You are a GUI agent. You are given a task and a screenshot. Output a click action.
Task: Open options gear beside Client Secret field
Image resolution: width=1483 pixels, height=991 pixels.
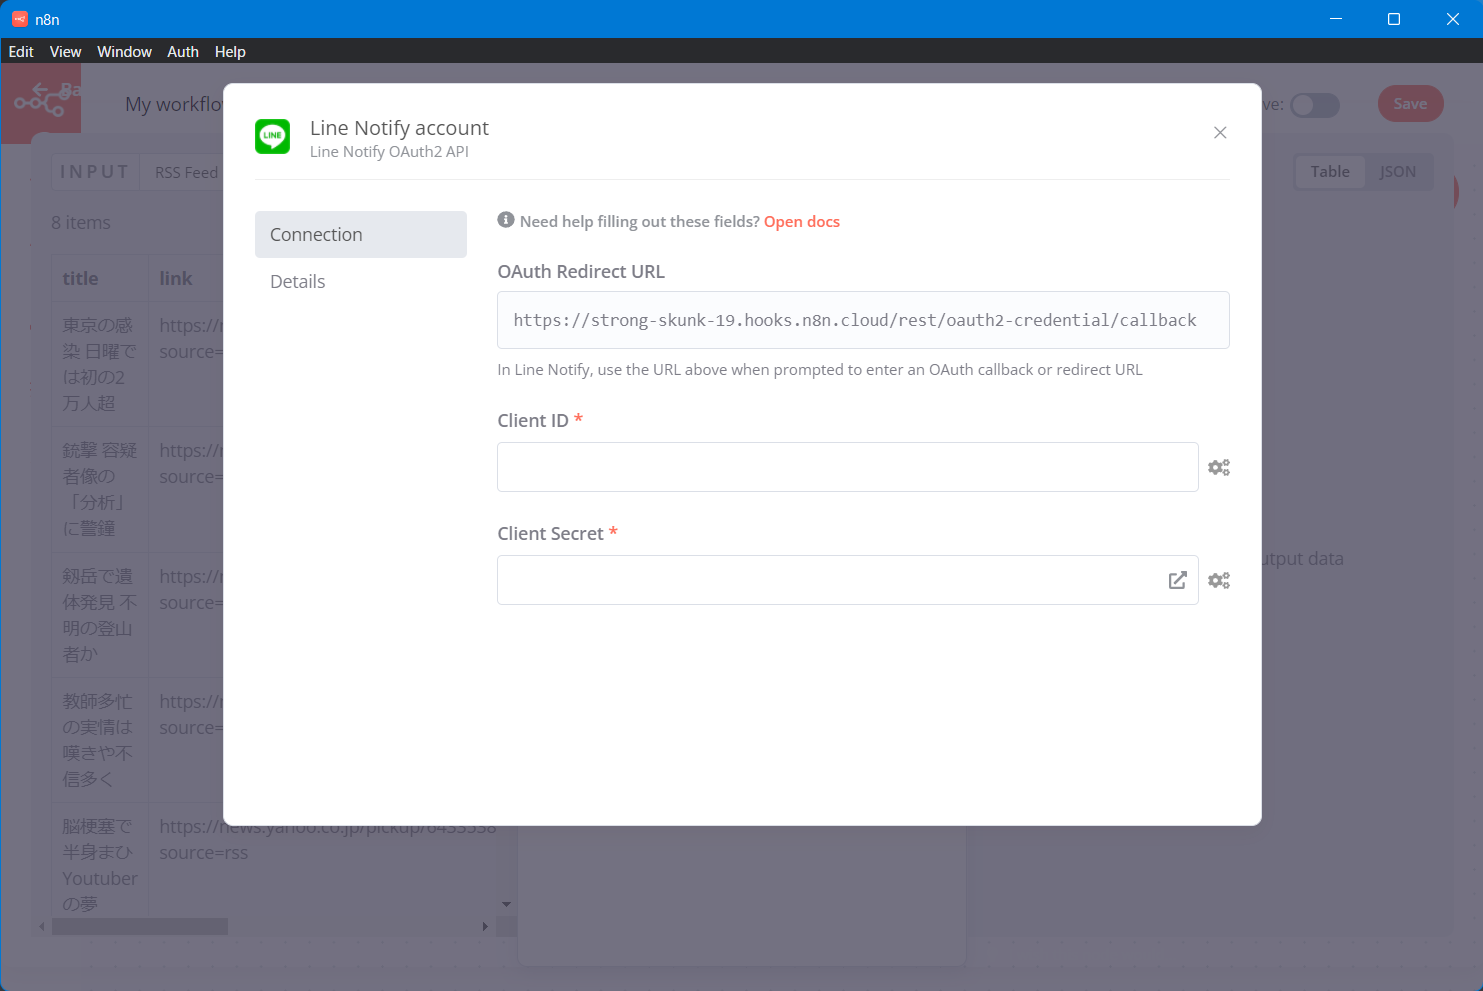click(1218, 580)
